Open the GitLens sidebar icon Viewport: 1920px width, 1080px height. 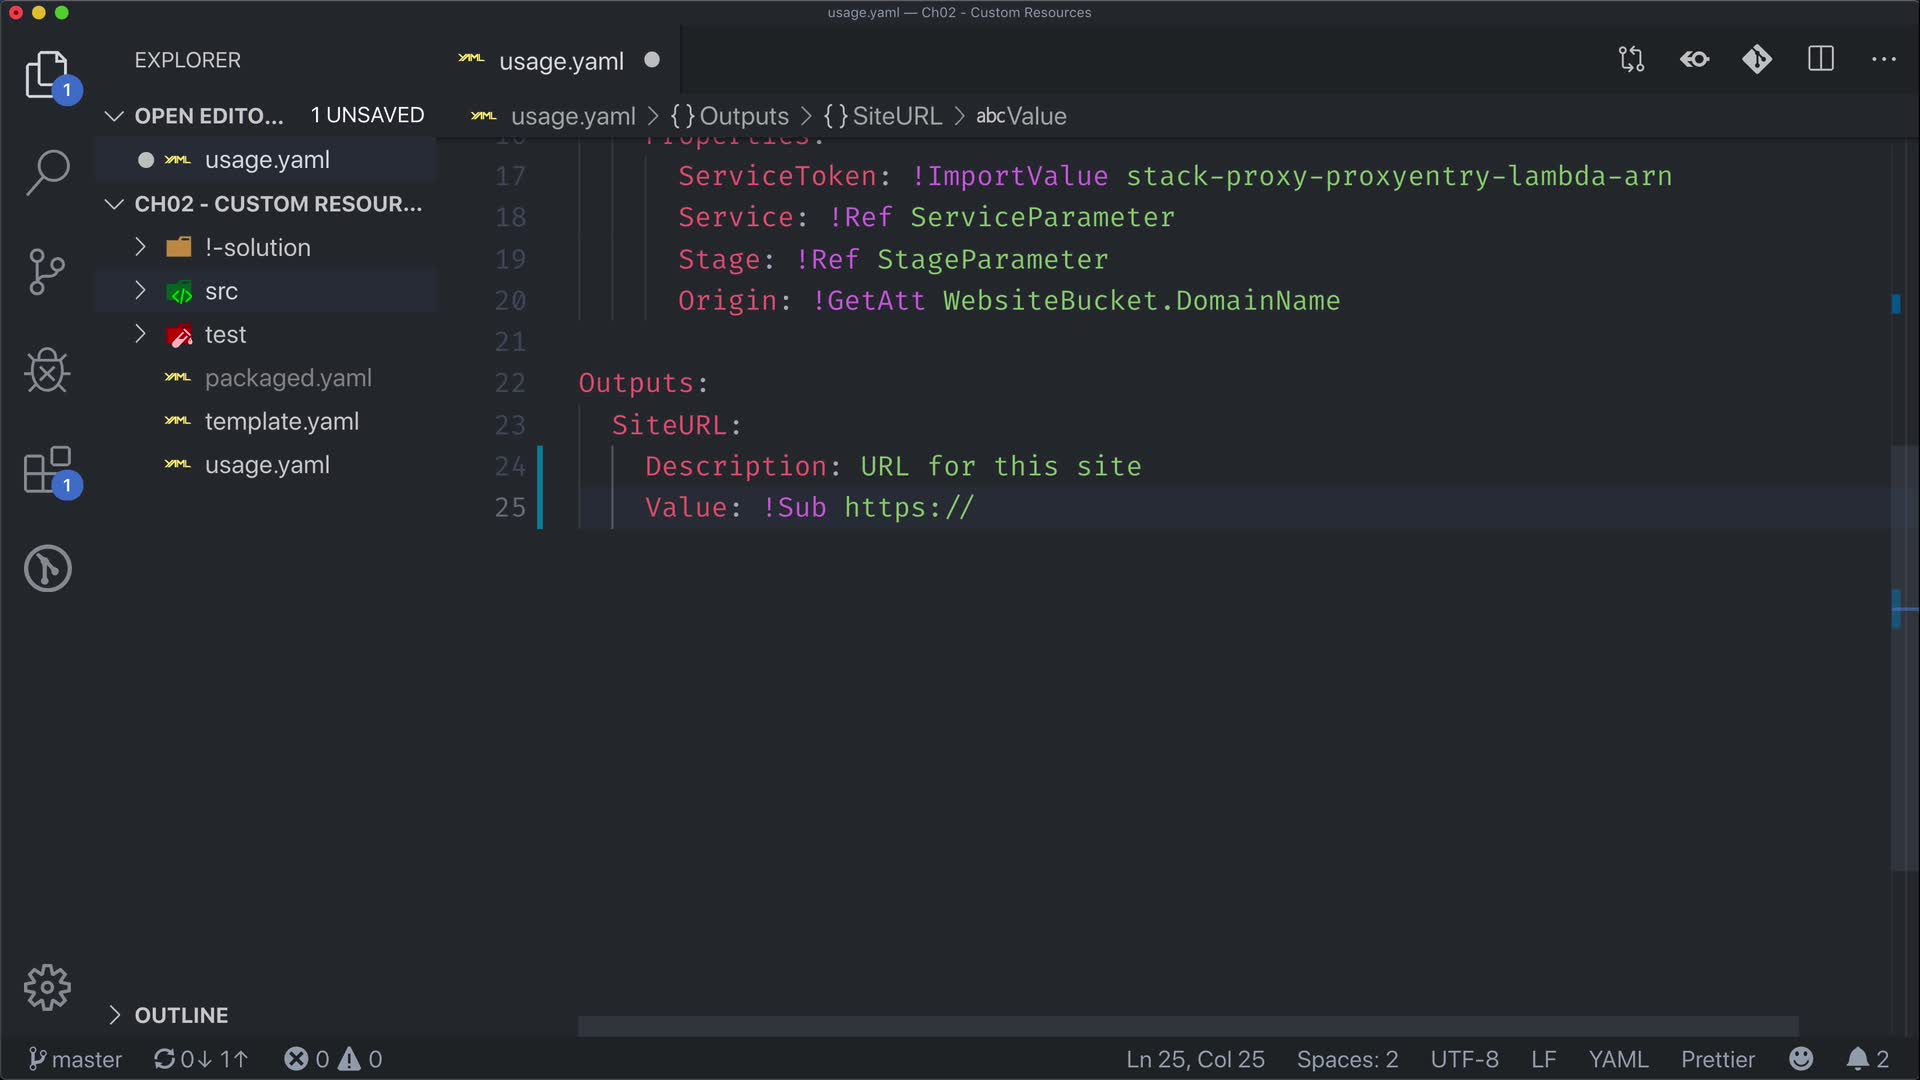(47, 568)
